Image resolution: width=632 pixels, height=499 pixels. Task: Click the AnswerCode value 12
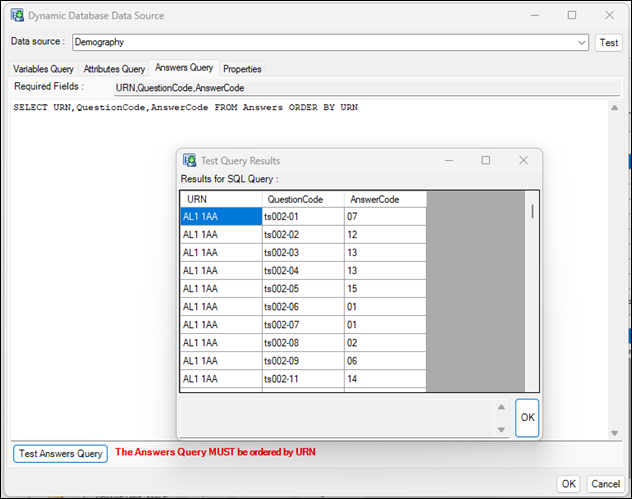(385, 235)
